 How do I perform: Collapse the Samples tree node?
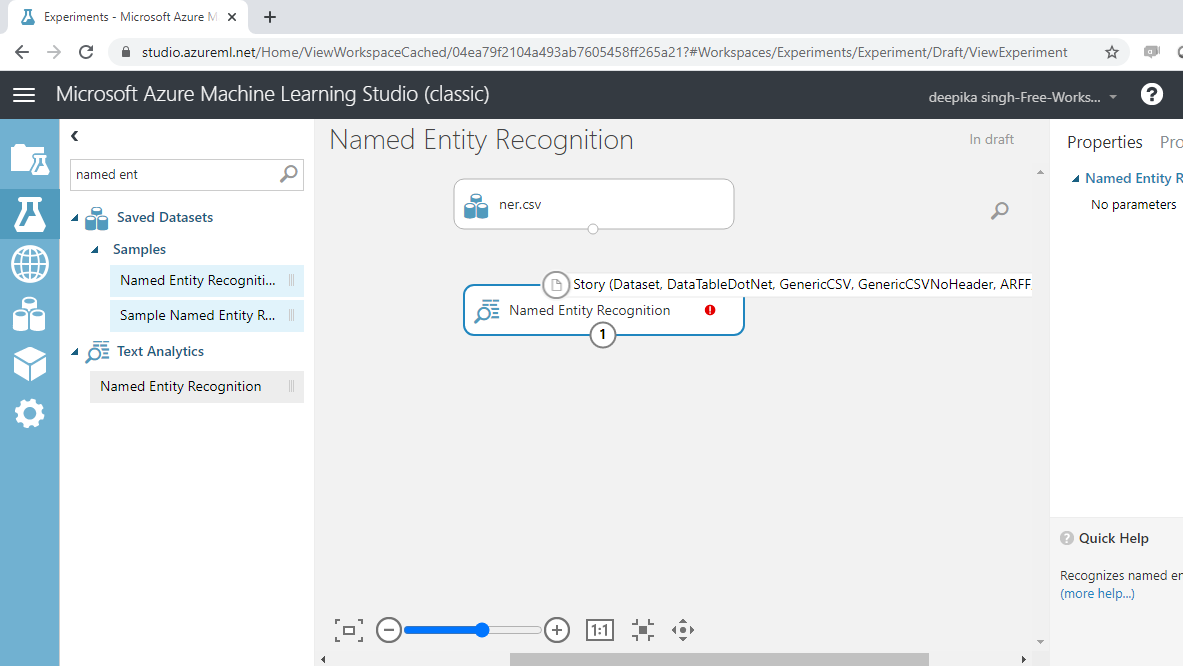tap(94, 250)
